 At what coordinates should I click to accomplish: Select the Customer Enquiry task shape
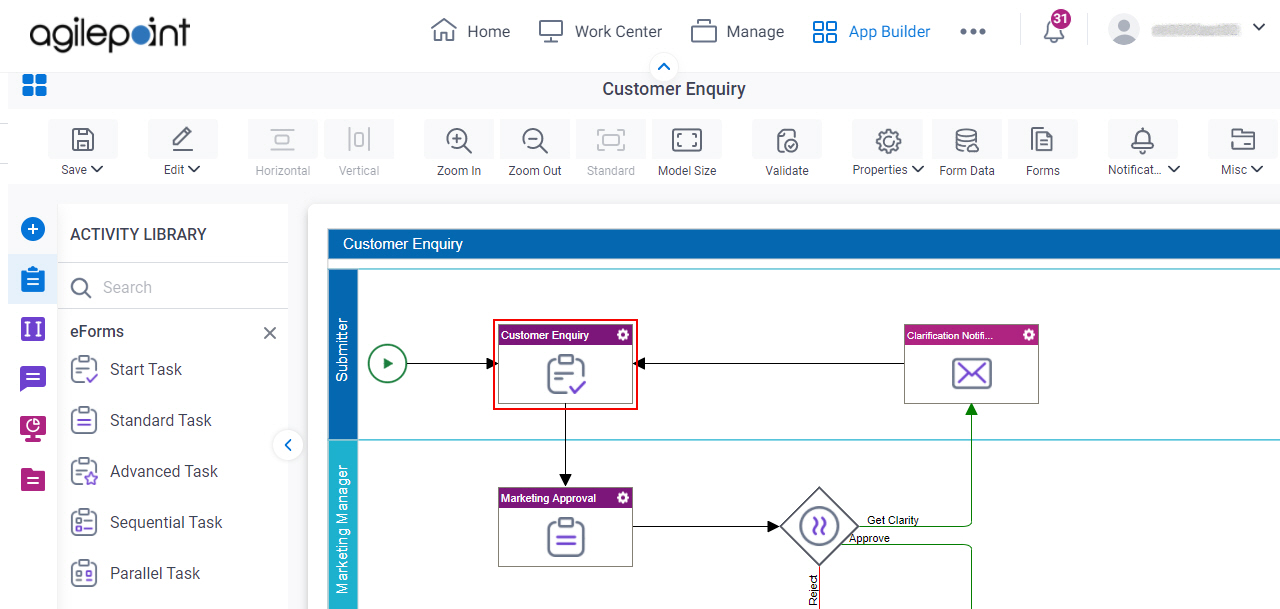pos(565,364)
